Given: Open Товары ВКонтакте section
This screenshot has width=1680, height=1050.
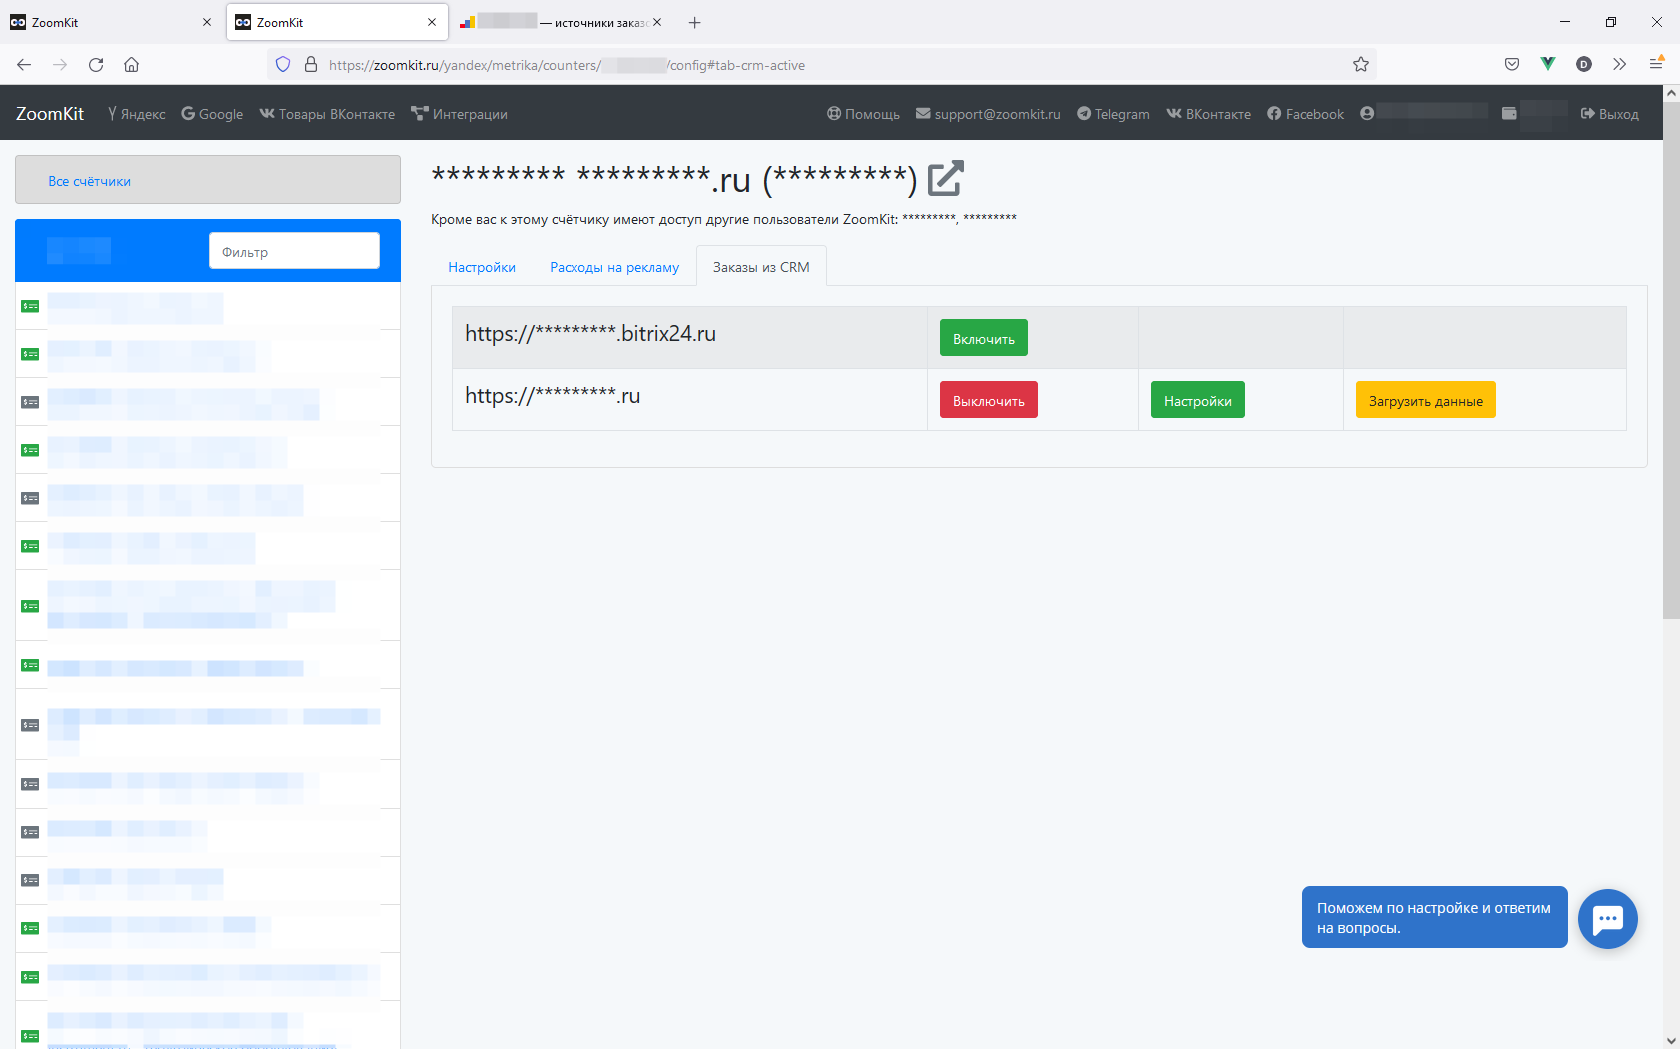Looking at the screenshot, I should click(327, 114).
